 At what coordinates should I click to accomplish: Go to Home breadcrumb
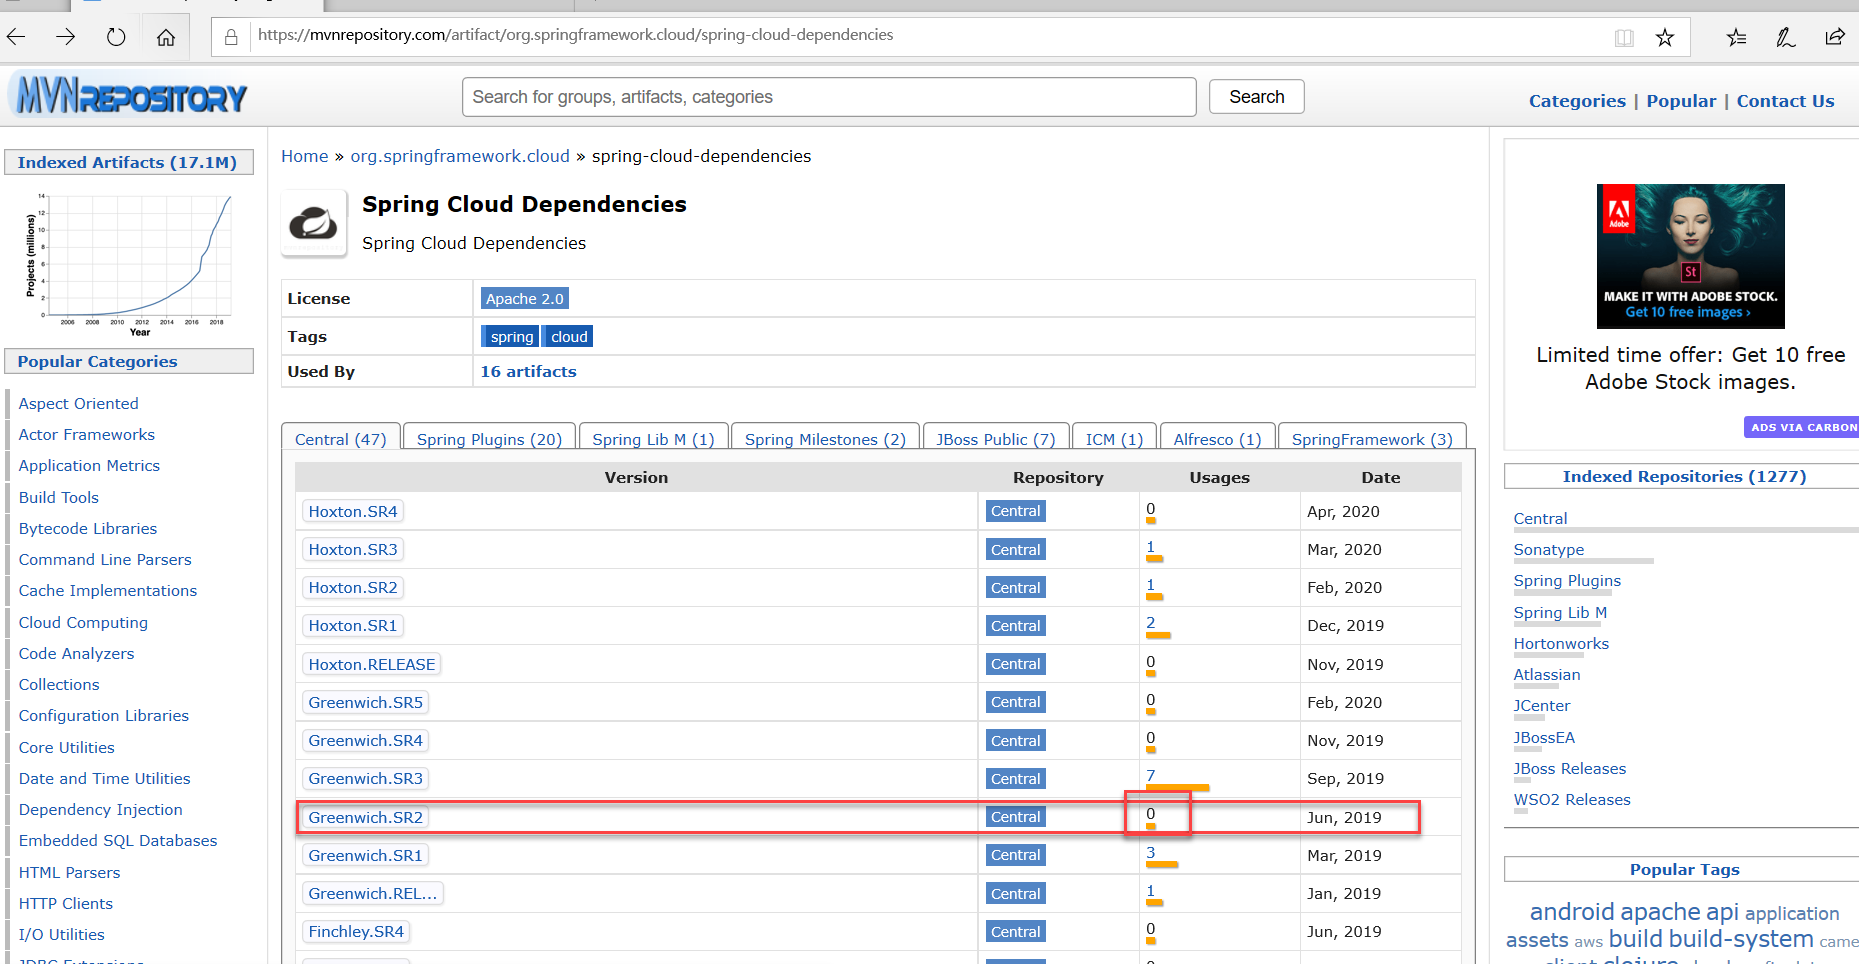(x=305, y=156)
